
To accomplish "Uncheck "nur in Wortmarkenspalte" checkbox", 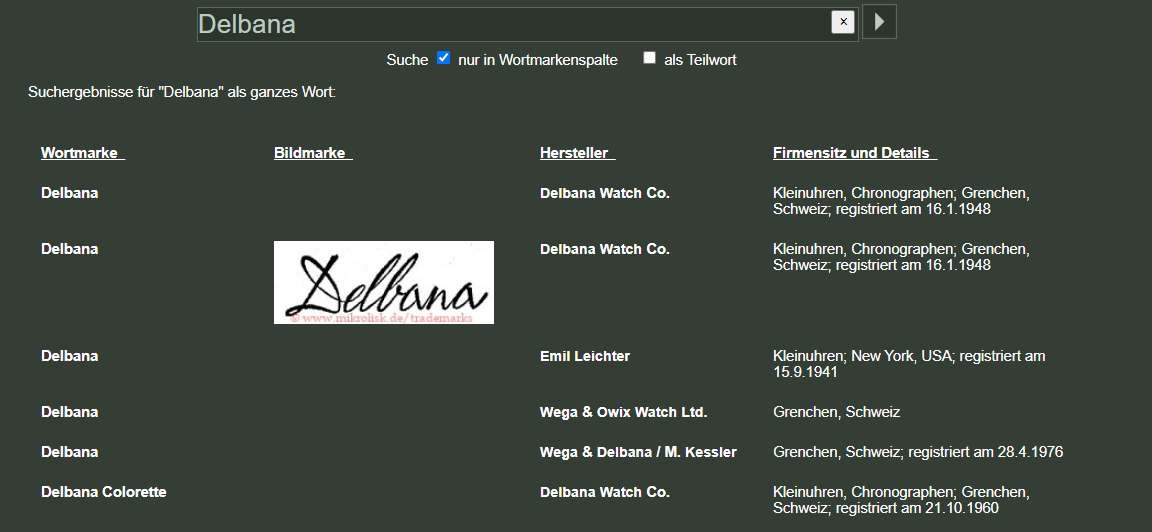I will [x=443, y=58].
